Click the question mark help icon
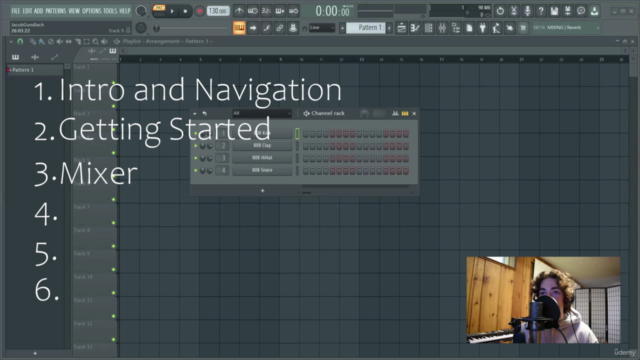Viewport: 640px width, 360px height. coord(541,11)
